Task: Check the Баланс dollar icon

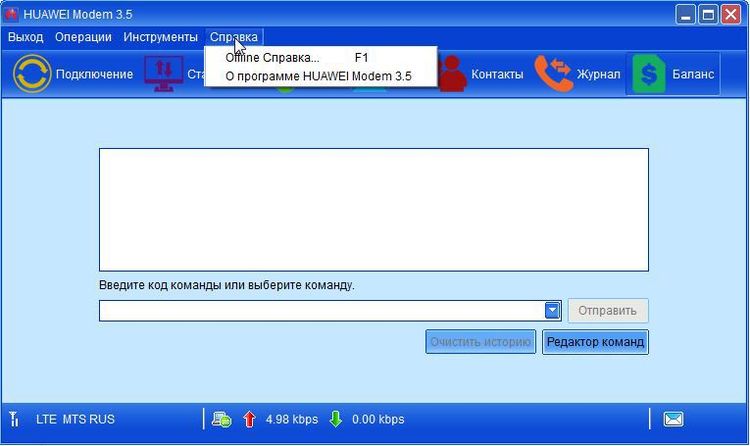Action: (x=649, y=74)
